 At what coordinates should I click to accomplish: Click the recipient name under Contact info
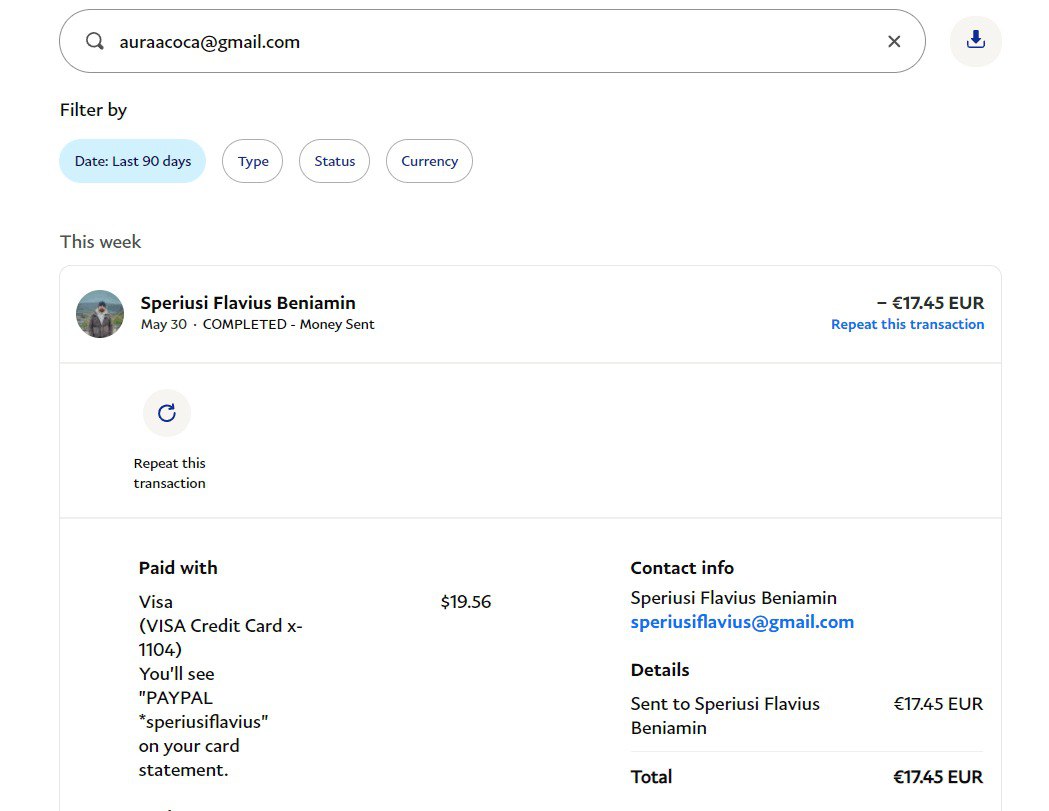click(733, 598)
